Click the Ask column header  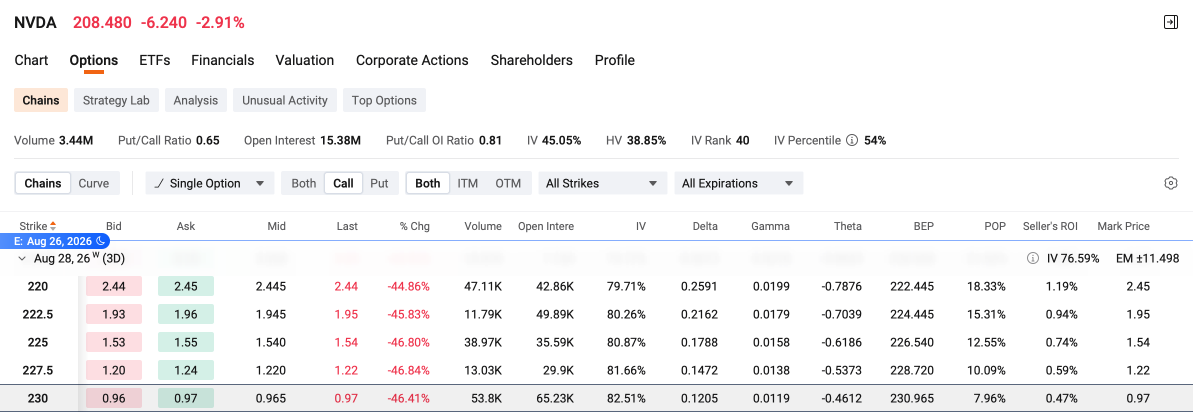[x=186, y=227]
